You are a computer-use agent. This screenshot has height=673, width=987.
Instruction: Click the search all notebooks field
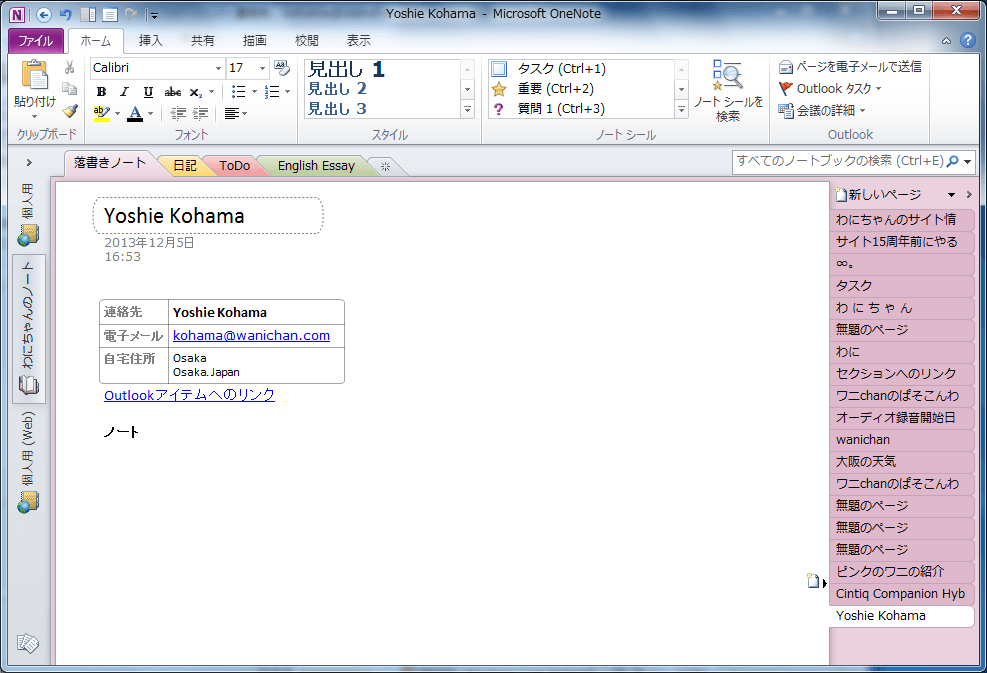click(840, 161)
